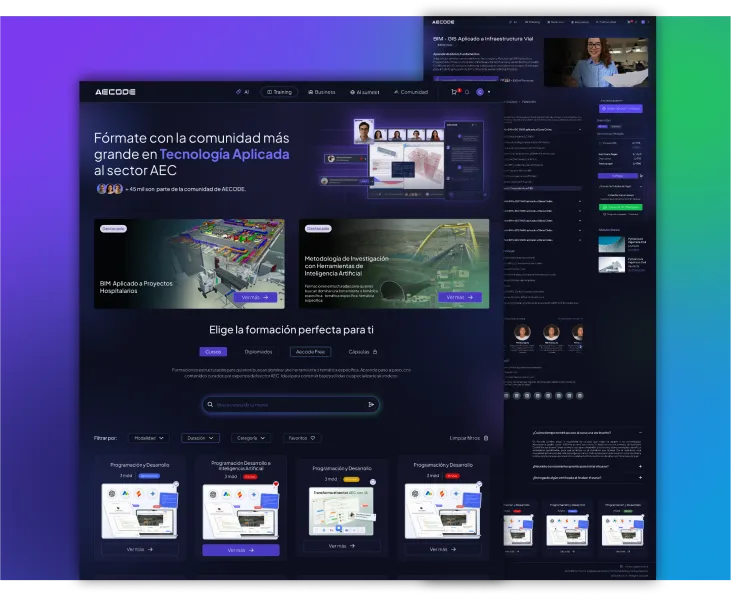Open the Categoría filter dropdown
Image resolution: width=731 pixels, height=596 pixels.
(250, 438)
